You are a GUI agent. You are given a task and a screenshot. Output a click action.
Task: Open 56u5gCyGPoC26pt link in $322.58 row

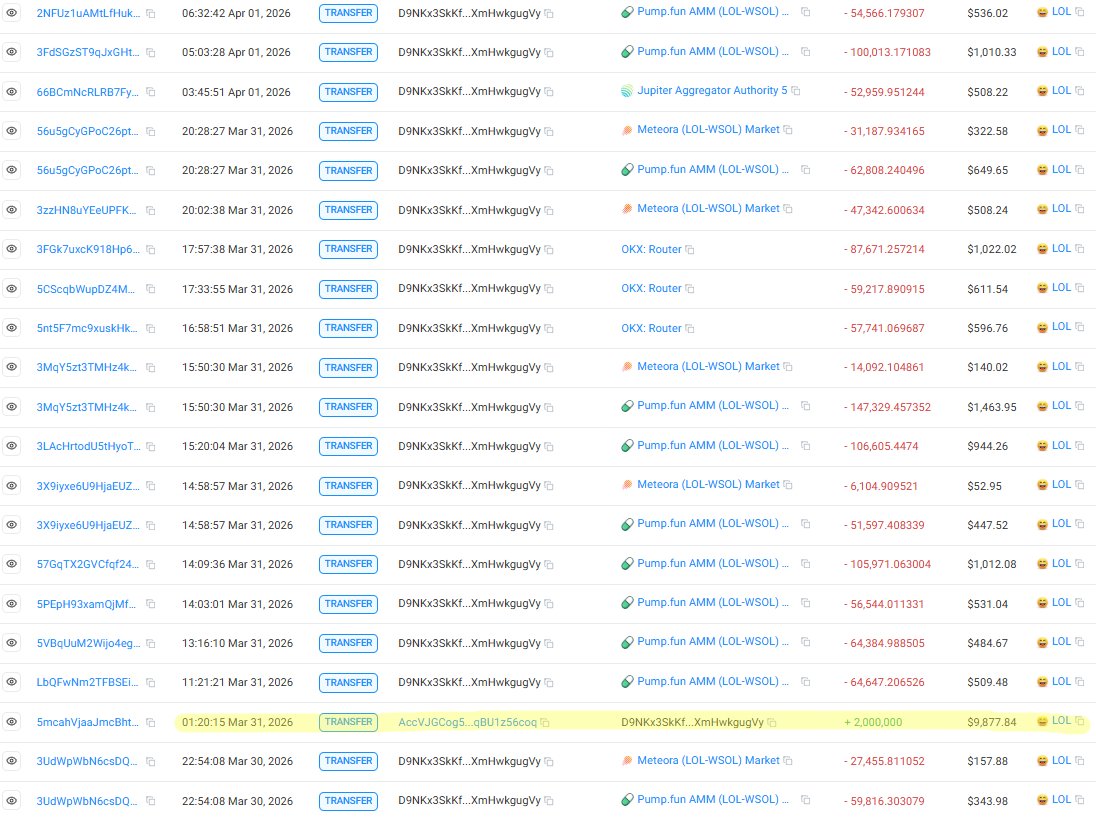point(87,131)
